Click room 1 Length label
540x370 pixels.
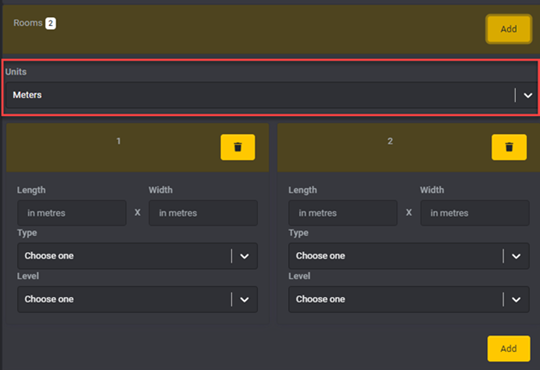[x=31, y=190]
